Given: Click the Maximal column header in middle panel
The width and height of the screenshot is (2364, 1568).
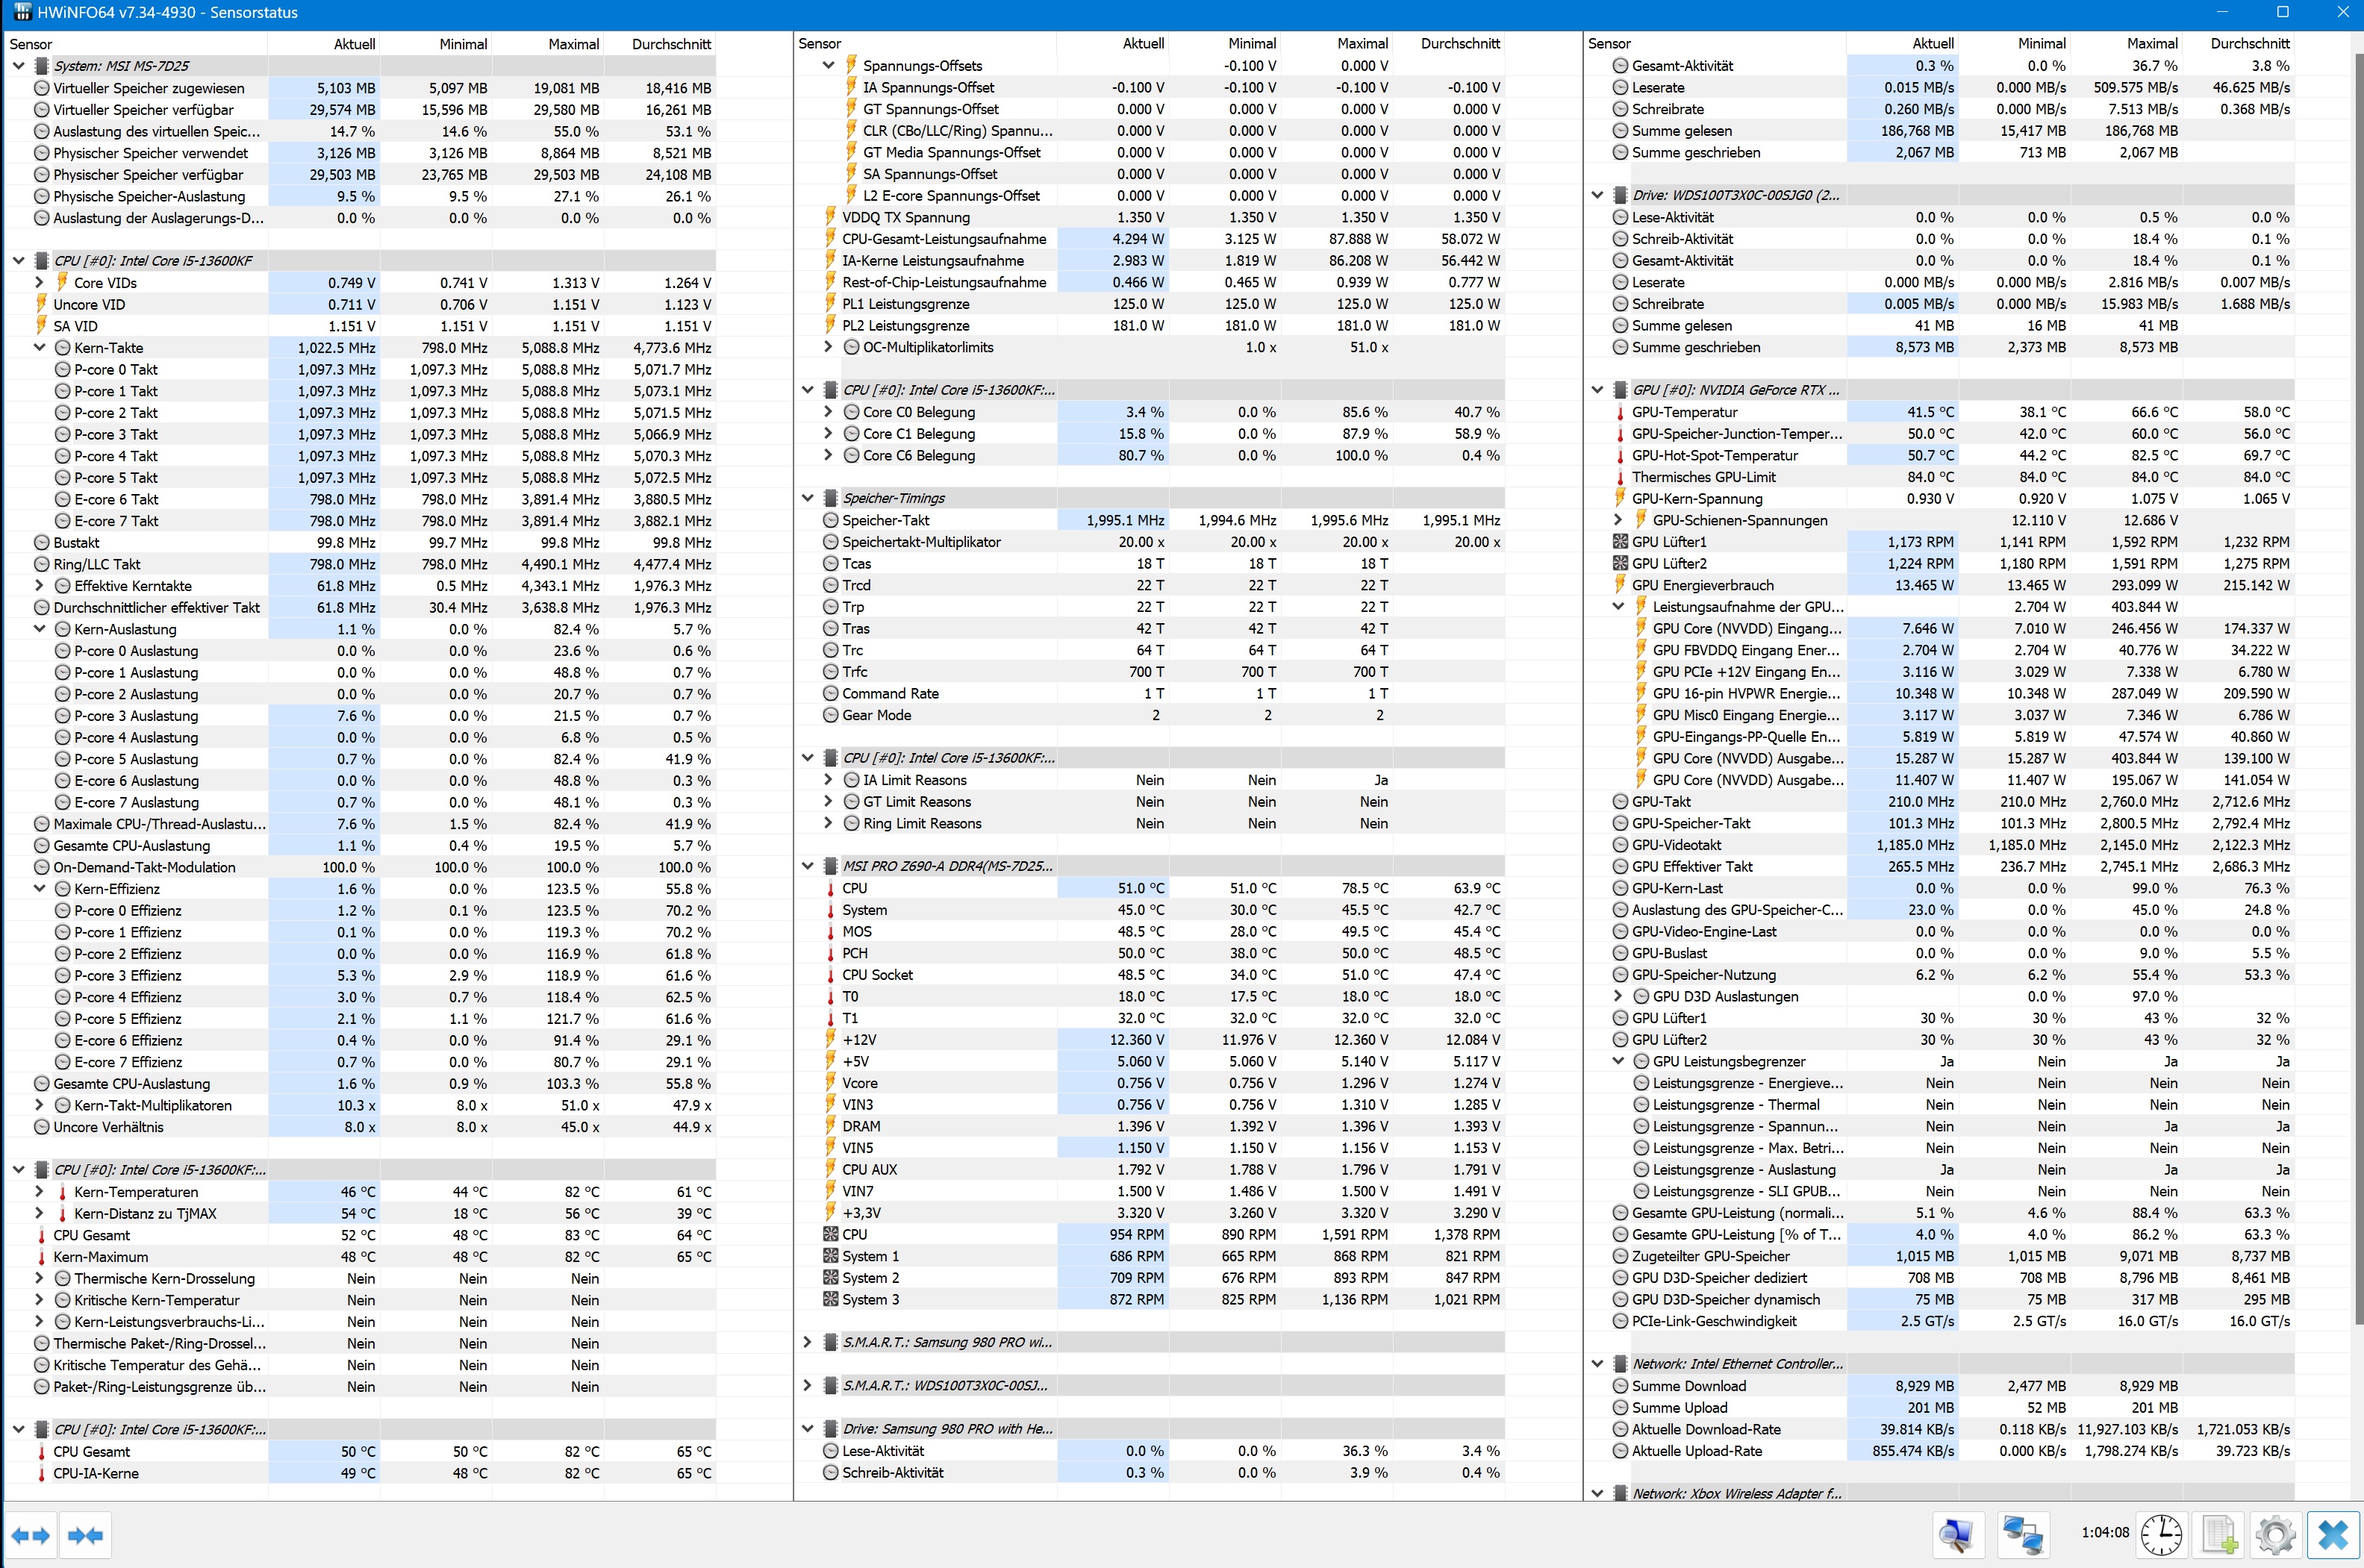Looking at the screenshot, I should pyautogui.click(x=1362, y=44).
